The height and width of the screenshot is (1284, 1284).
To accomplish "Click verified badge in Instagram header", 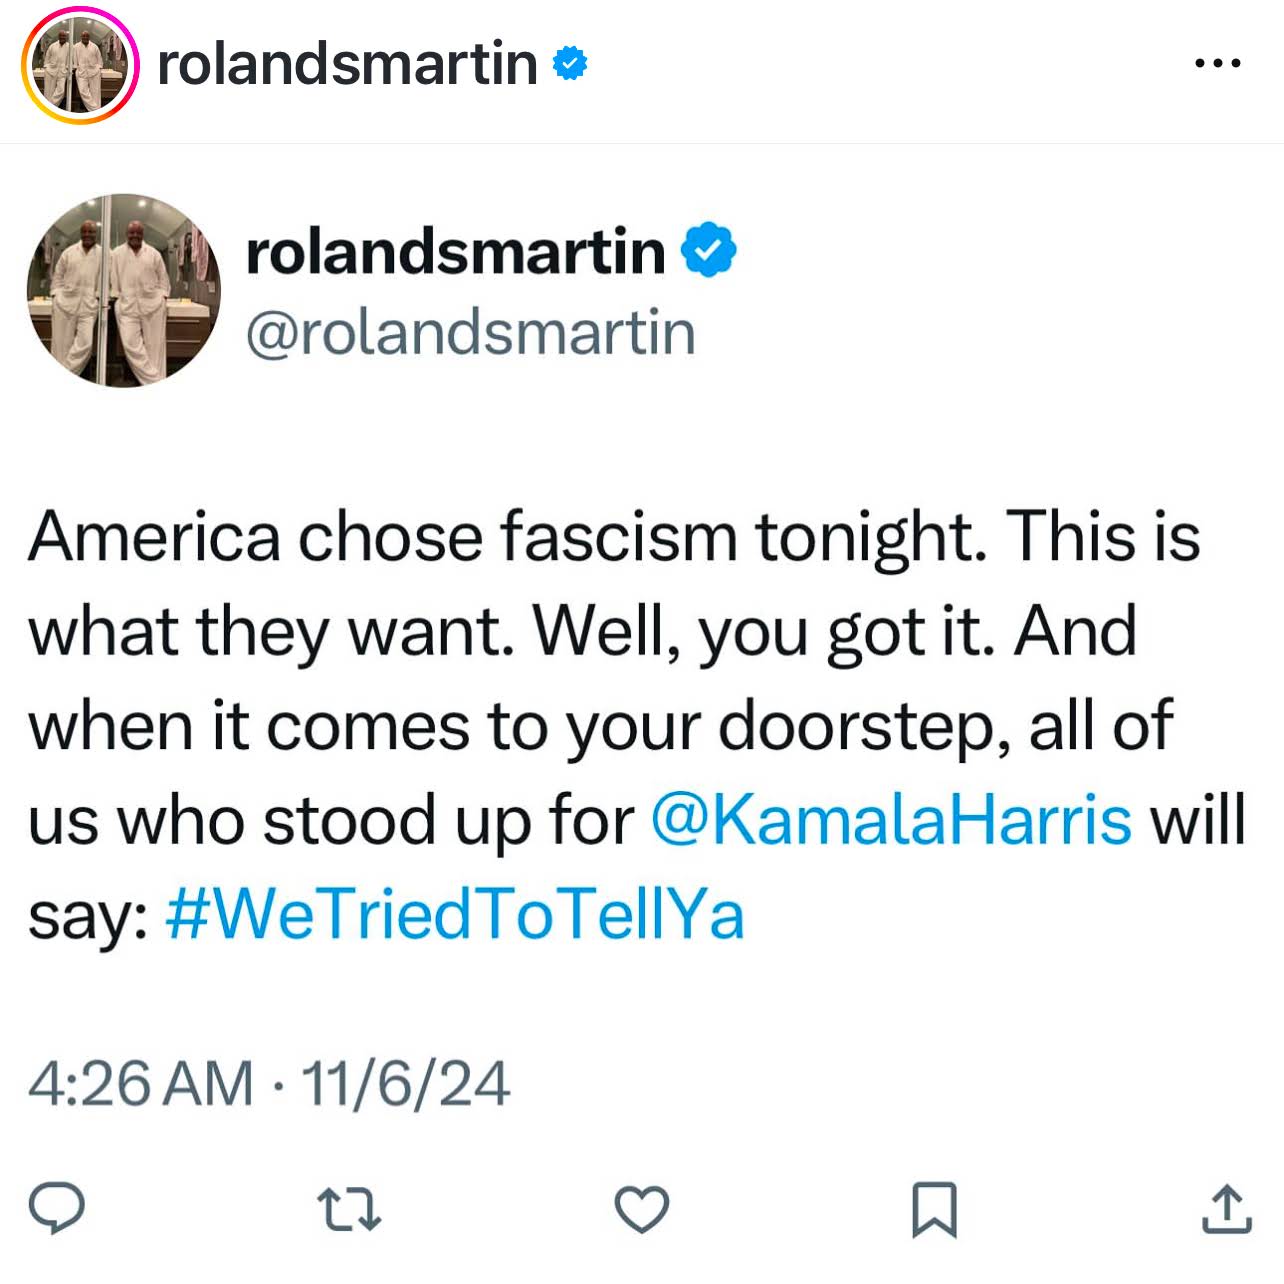I will (570, 64).
